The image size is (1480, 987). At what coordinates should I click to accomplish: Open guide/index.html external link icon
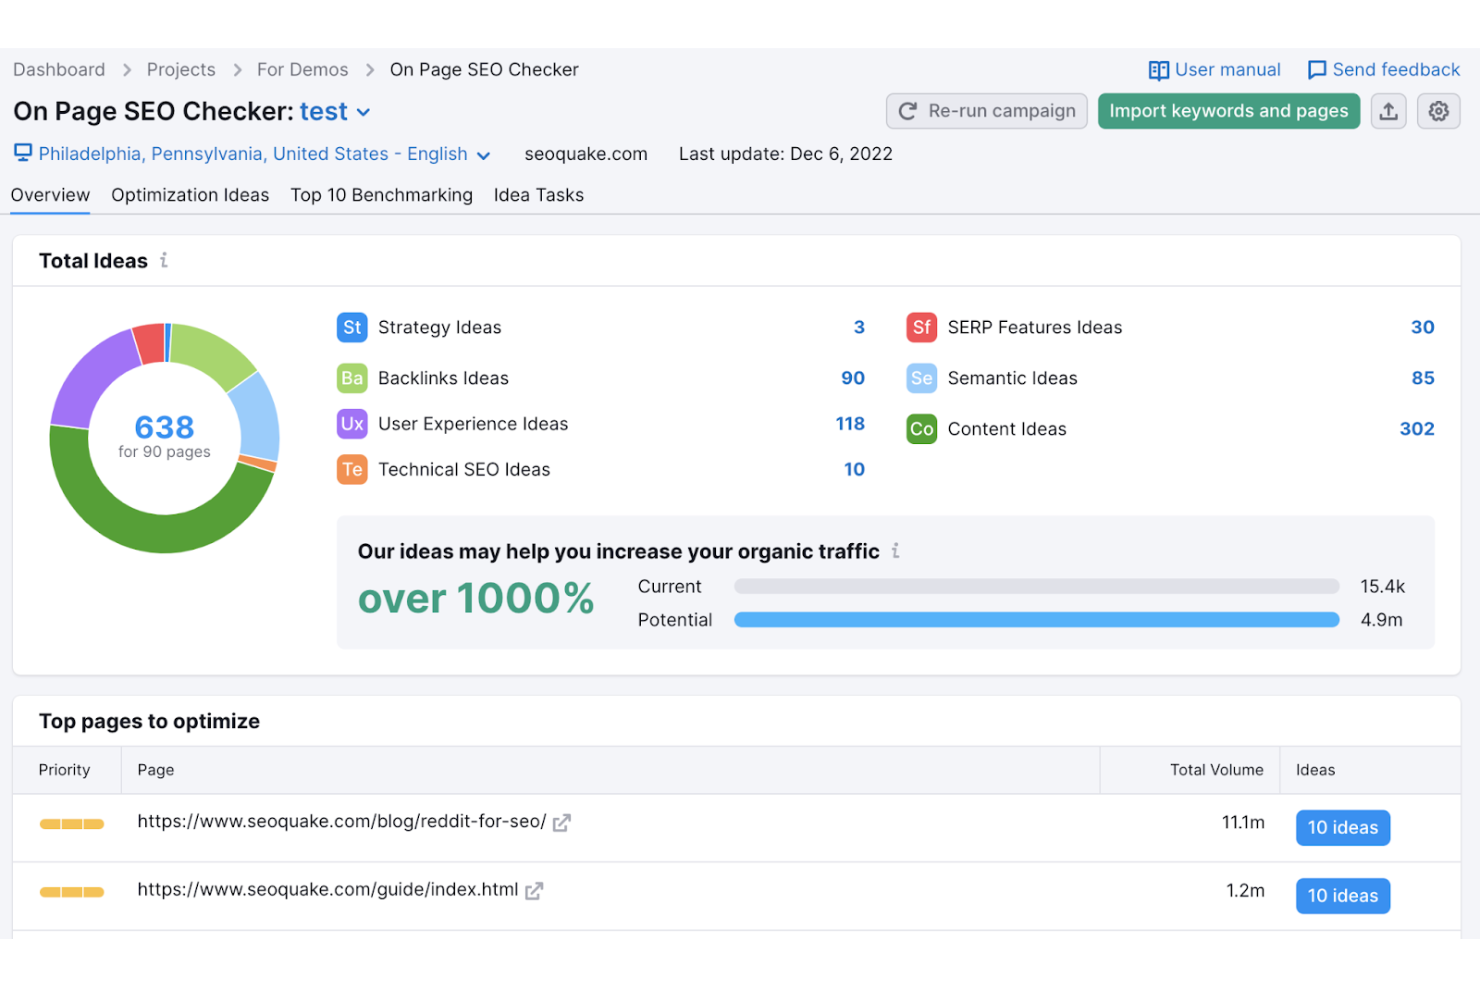[534, 890]
